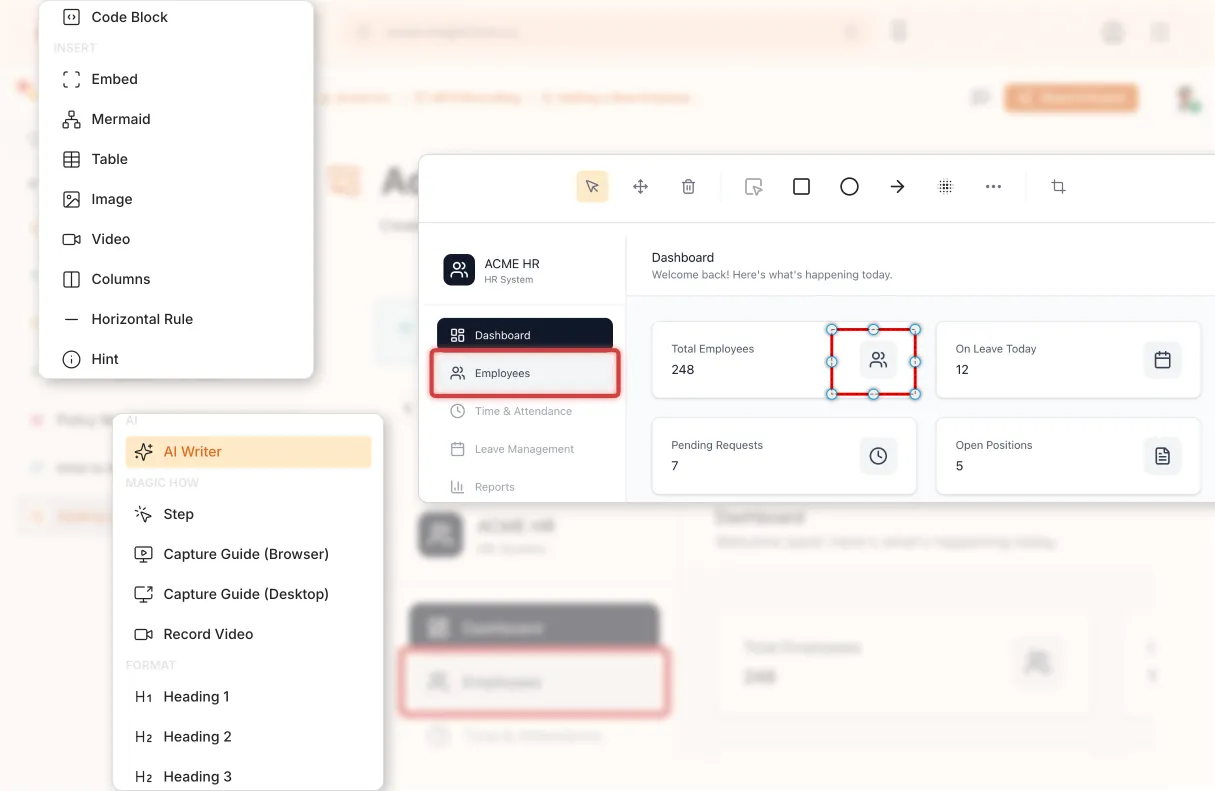Open more tools via the ellipsis
Screen dimensions: 1215x791
(x=993, y=186)
